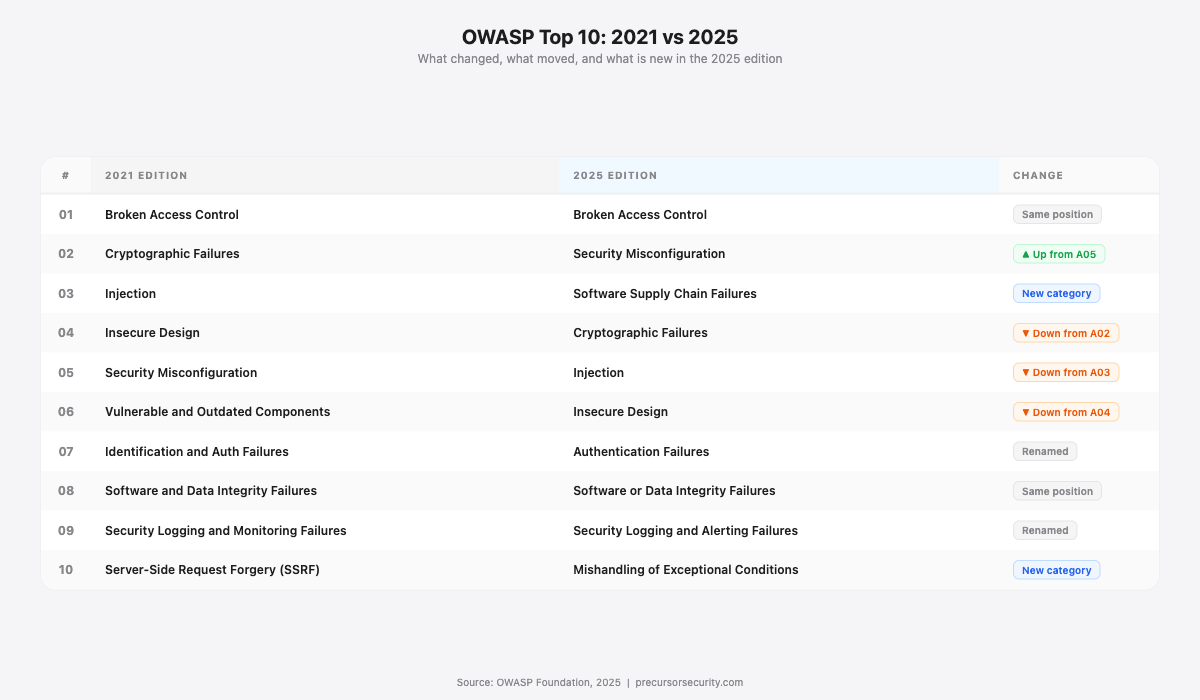
Task: Open the '2021 Edition' column header
Action: click(x=146, y=175)
